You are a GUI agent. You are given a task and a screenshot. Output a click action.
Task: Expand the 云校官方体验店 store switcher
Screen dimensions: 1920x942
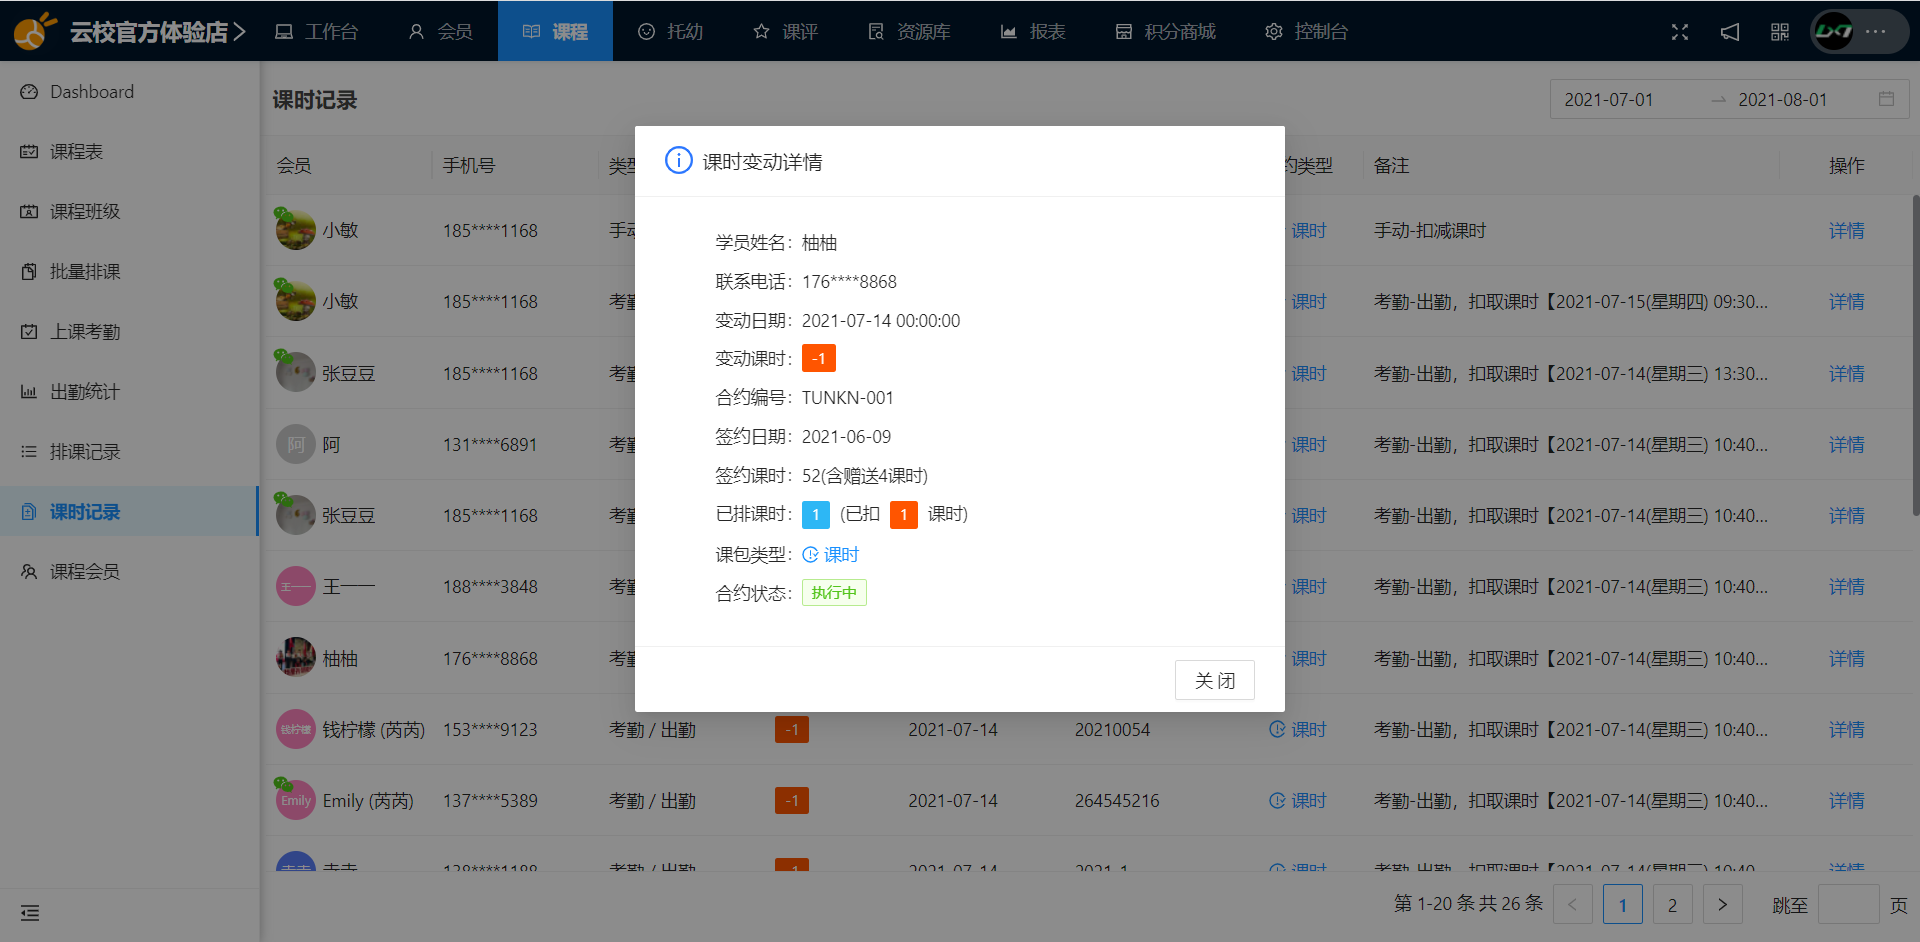[x=157, y=32]
